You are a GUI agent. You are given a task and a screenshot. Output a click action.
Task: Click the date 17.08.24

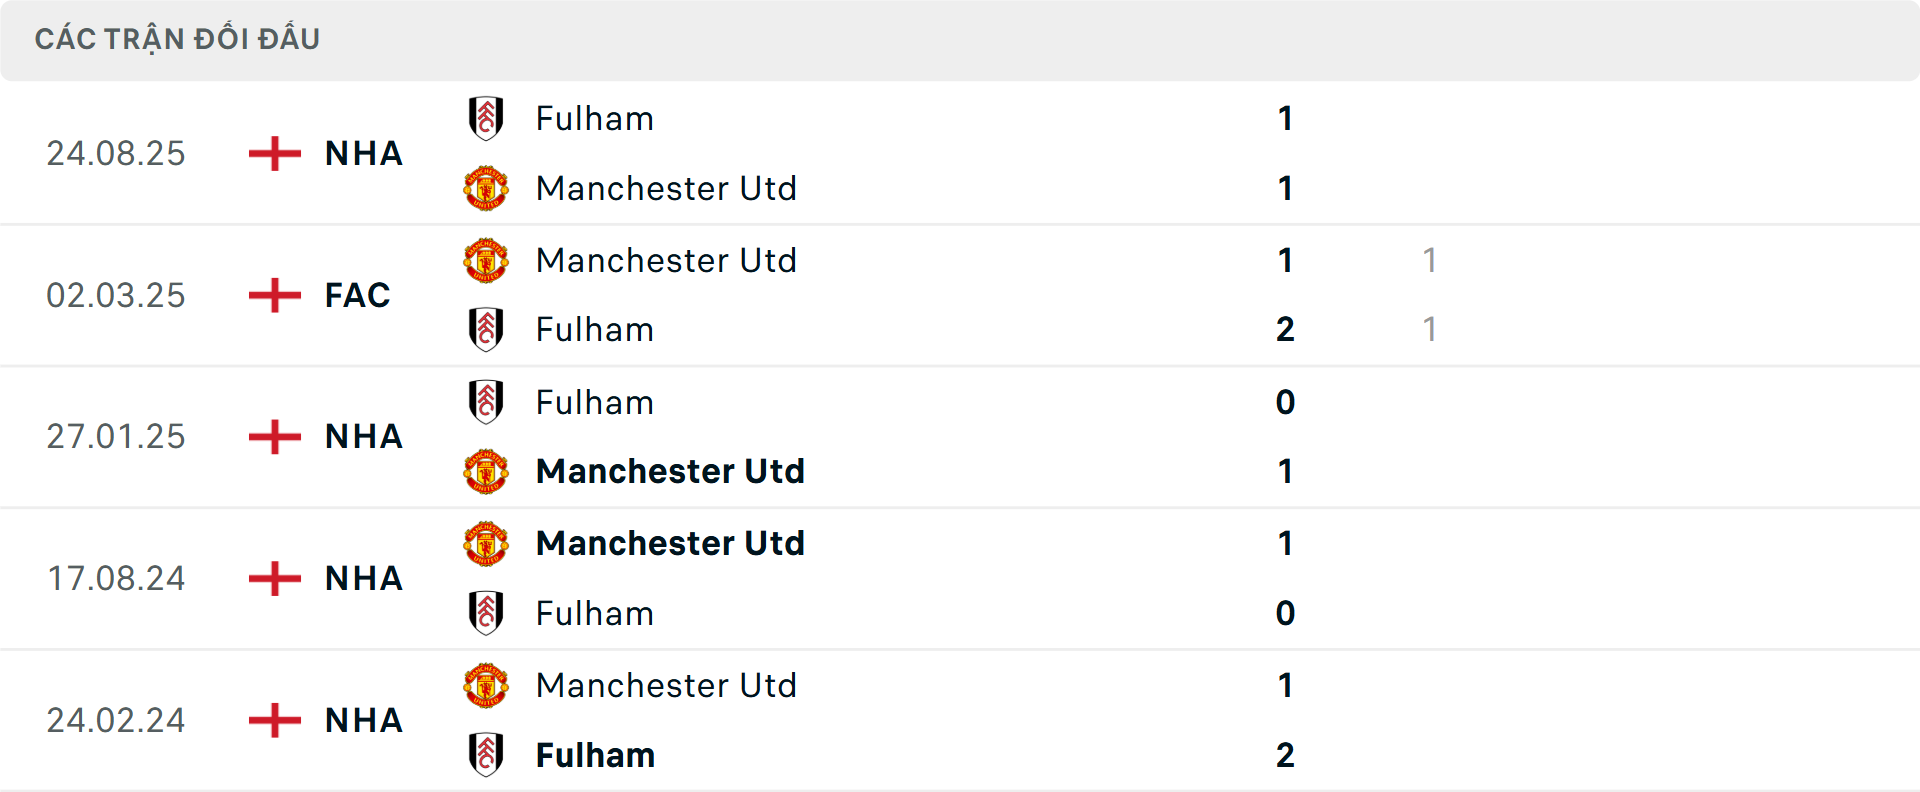point(116,578)
